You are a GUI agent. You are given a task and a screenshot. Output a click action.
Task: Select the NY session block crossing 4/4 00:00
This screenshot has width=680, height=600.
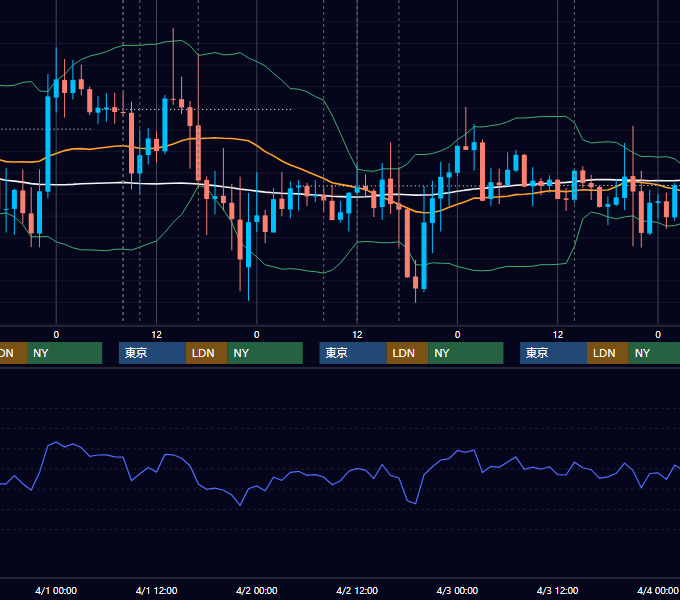(x=654, y=353)
